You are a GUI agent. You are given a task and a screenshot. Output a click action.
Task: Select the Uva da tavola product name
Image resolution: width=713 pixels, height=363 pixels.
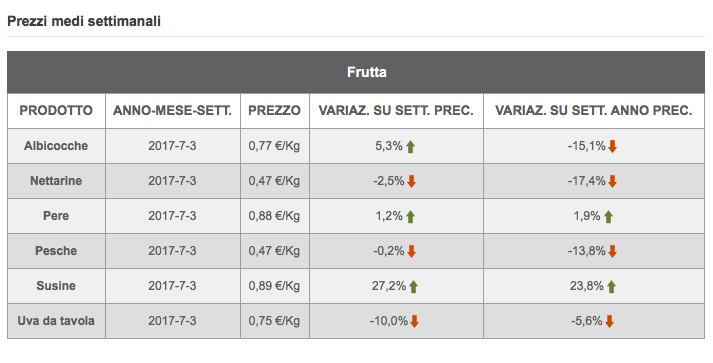coord(56,321)
